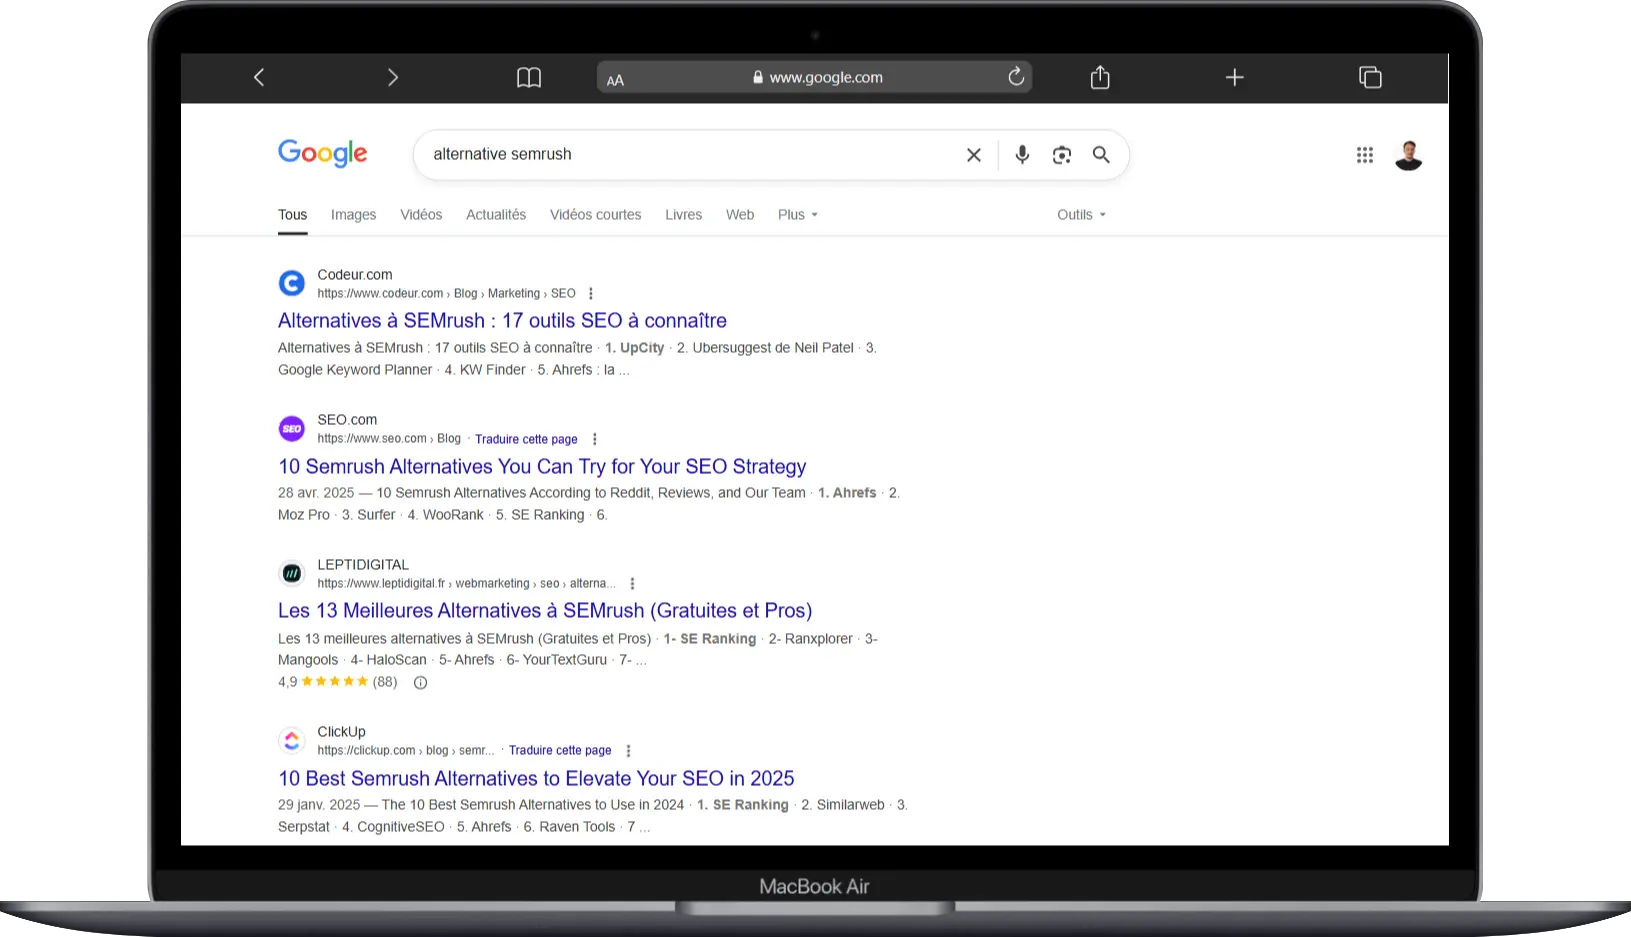Show all open tabs overview icon
This screenshot has width=1631, height=937.
pyautogui.click(x=1370, y=77)
